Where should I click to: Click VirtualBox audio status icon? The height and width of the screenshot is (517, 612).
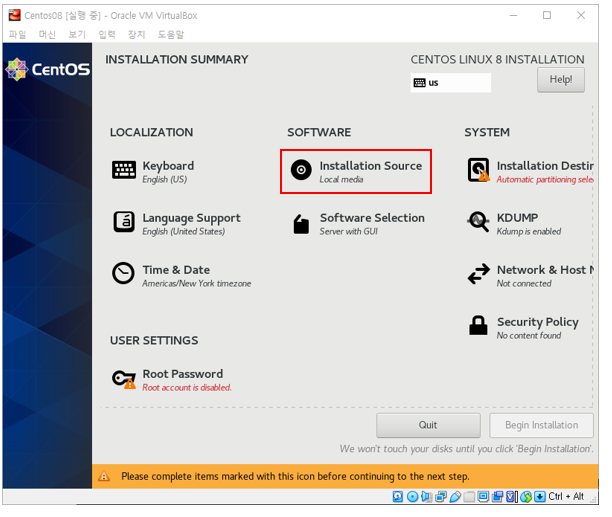pyautogui.click(x=426, y=496)
